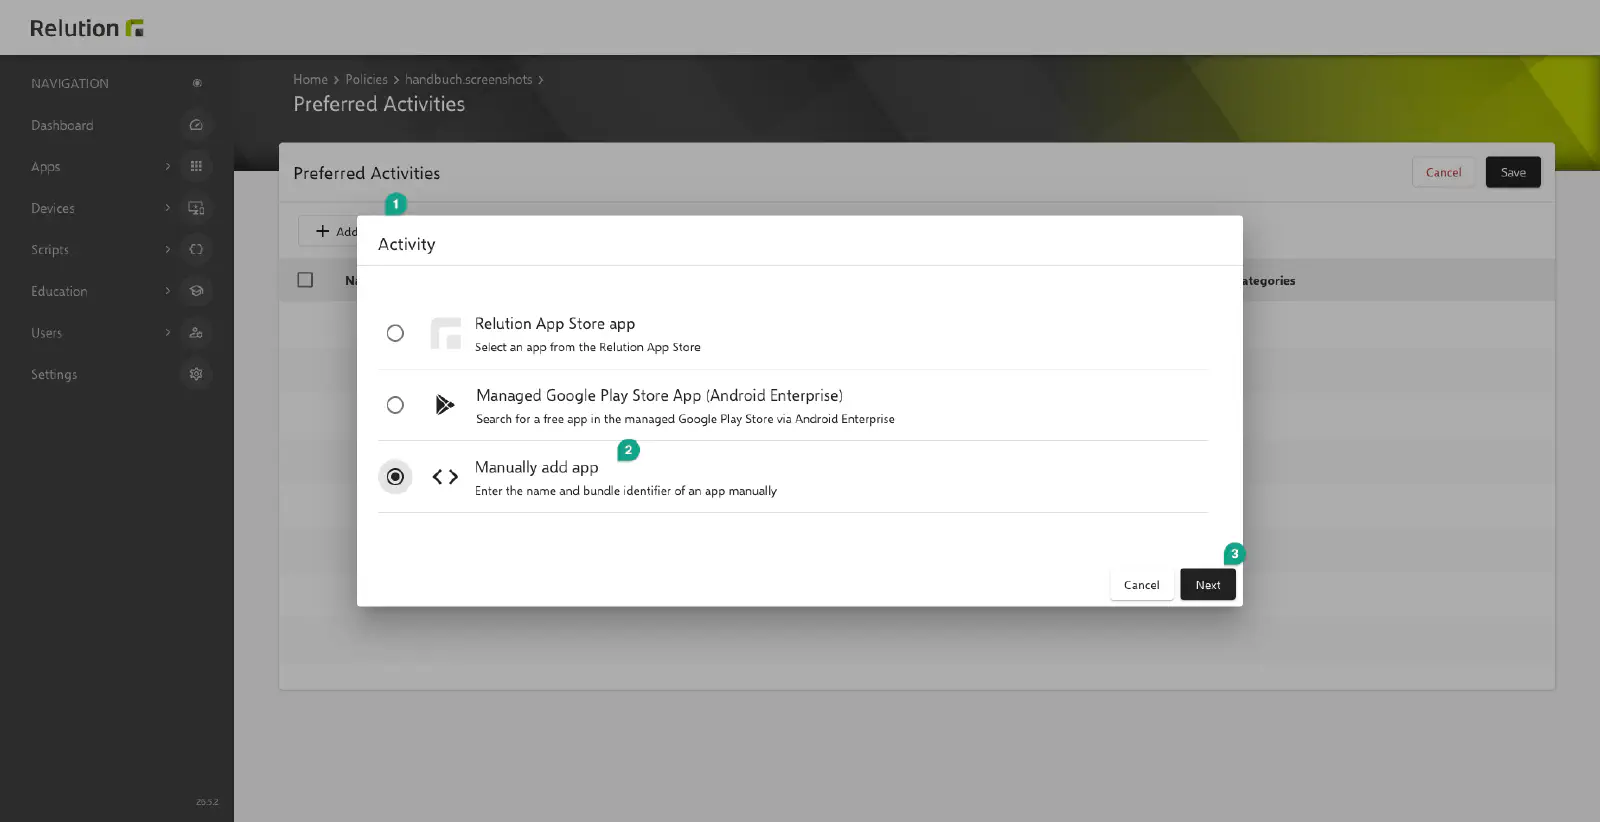The width and height of the screenshot is (1600, 822).
Task: Expand the Apps menu chevron
Action: pyautogui.click(x=167, y=166)
